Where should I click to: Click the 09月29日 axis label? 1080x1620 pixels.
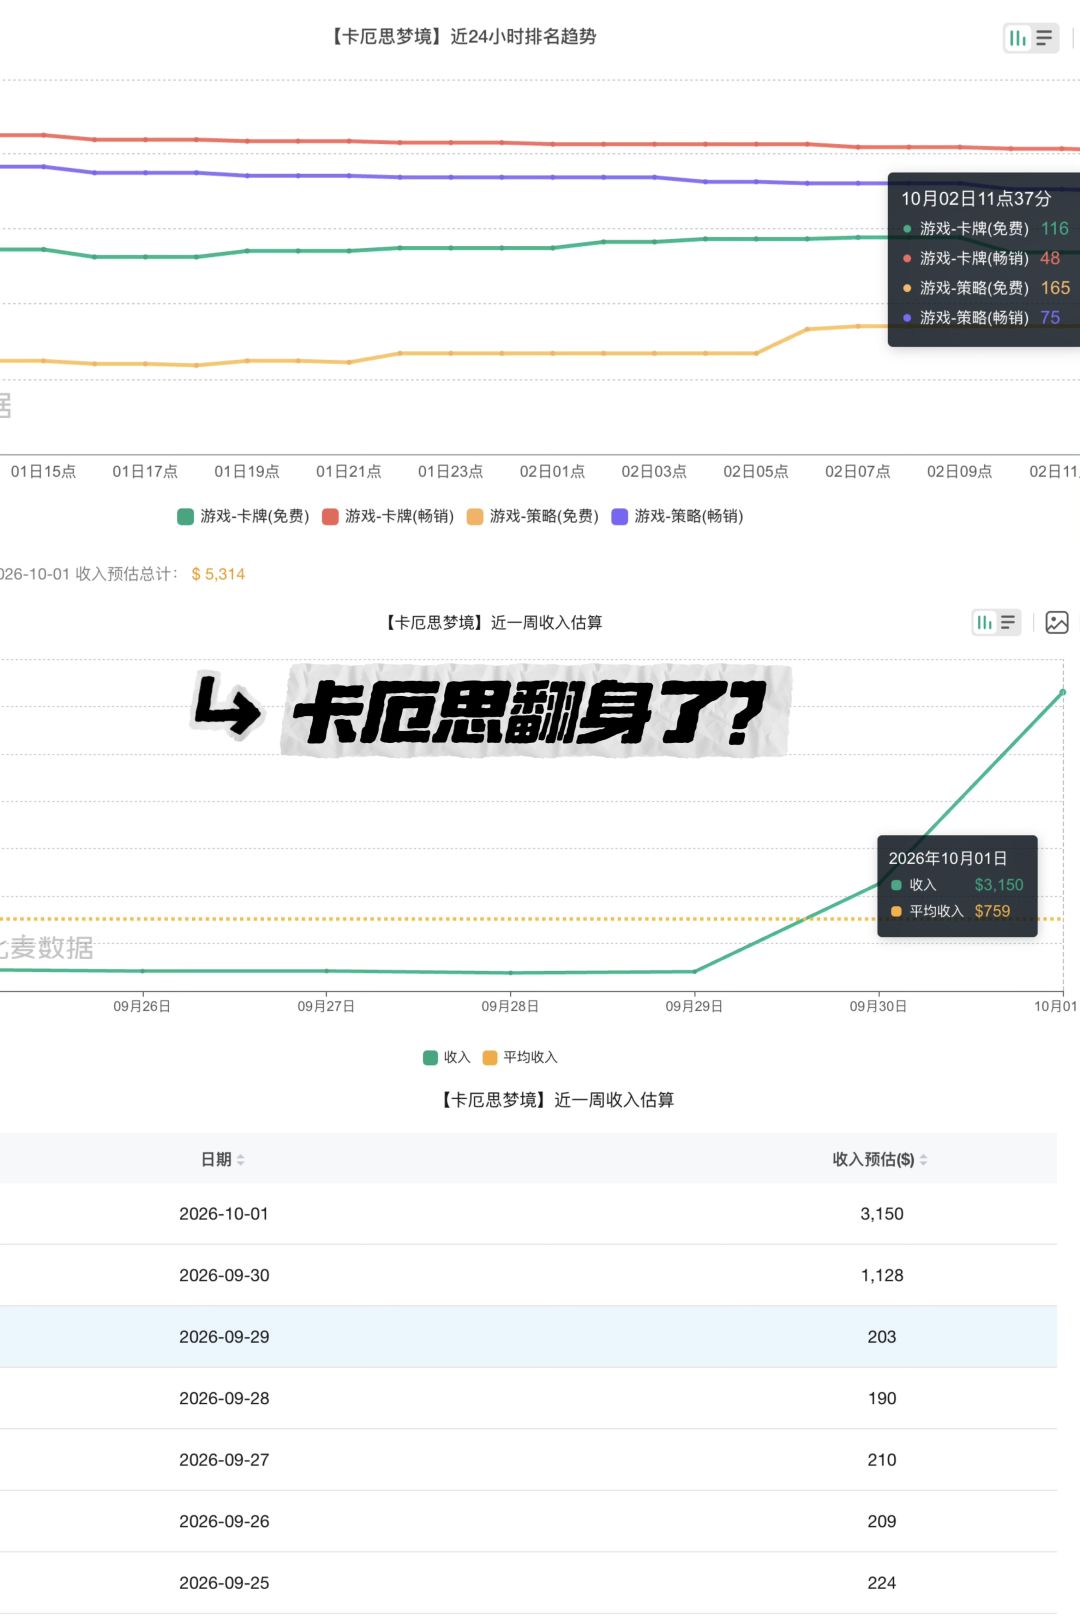point(694,1006)
